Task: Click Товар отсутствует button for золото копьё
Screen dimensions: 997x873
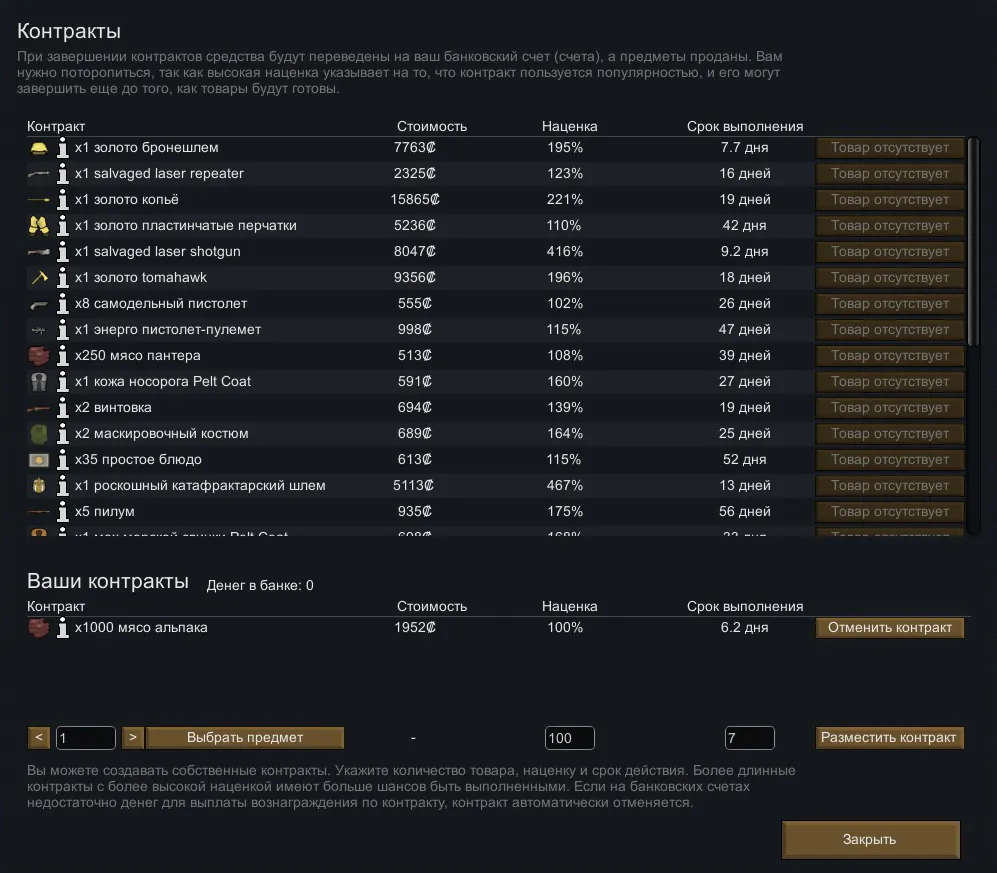Action: point(889,200)
